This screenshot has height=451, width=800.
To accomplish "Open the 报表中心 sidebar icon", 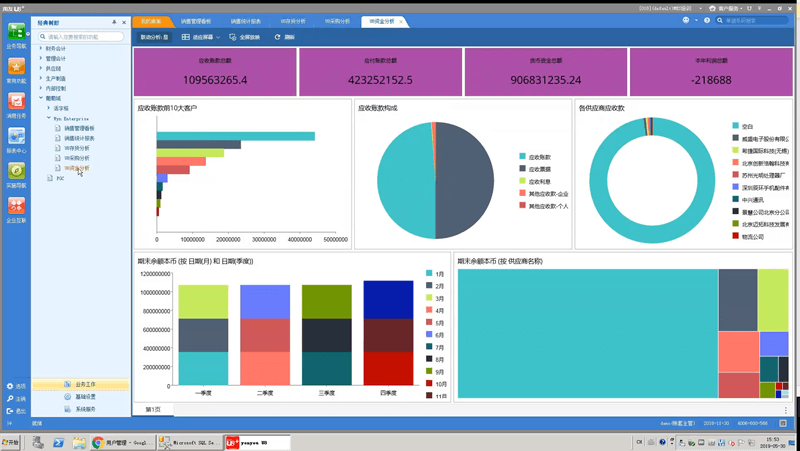I will pos(16,136).
